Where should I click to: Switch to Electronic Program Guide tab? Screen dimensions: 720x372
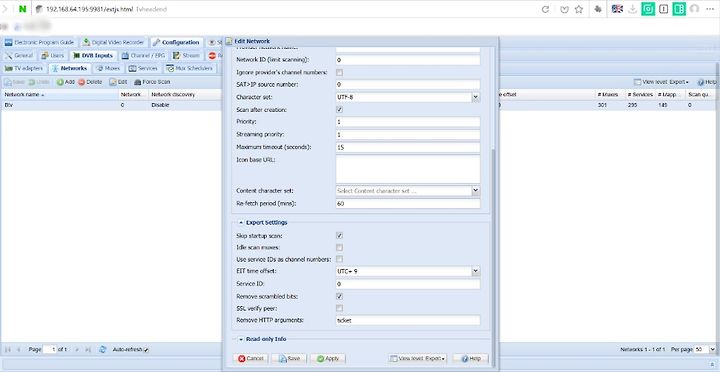pos(39,42)
